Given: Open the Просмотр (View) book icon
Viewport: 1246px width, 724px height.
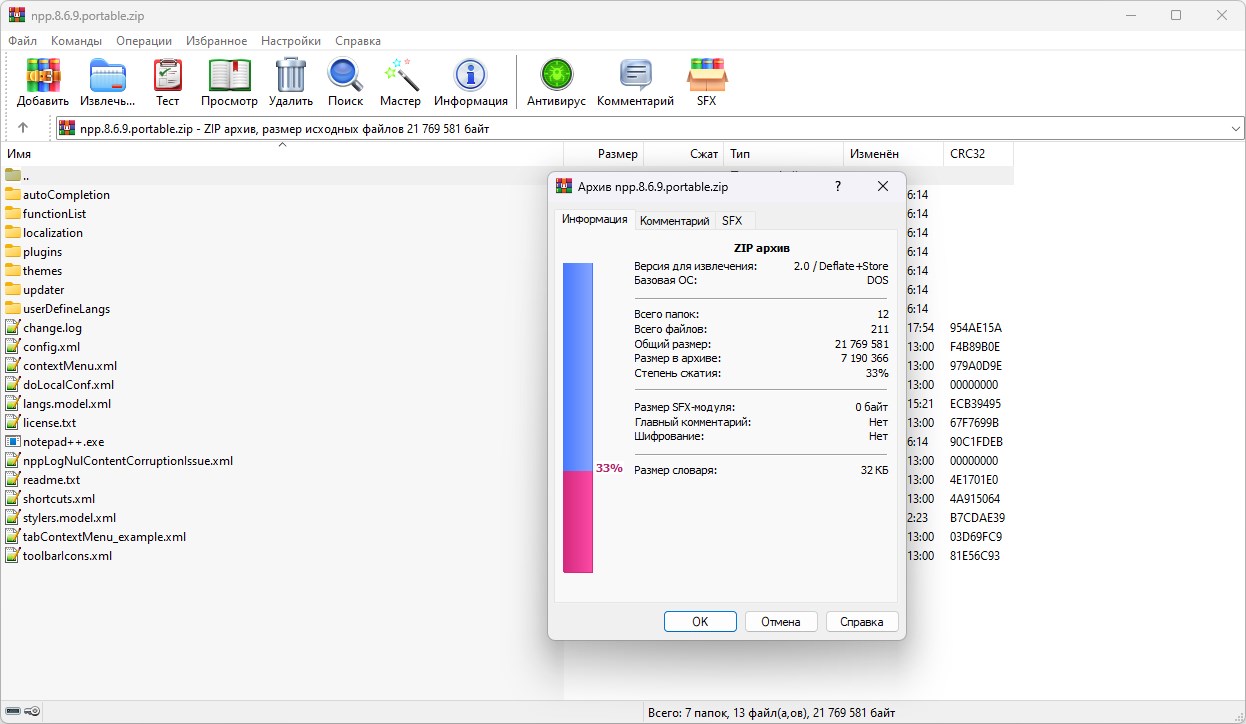Looking at the screenshot, I should click(229, 76).
